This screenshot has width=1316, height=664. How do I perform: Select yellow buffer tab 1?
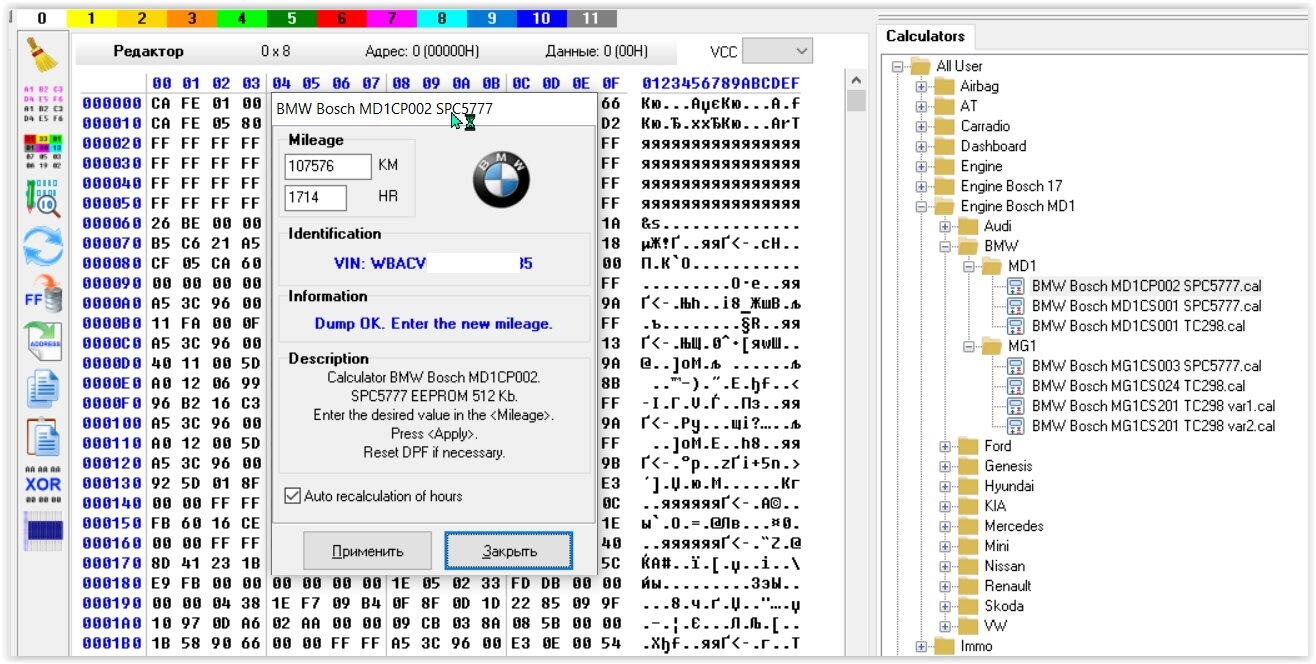click(x=92, y=18)
